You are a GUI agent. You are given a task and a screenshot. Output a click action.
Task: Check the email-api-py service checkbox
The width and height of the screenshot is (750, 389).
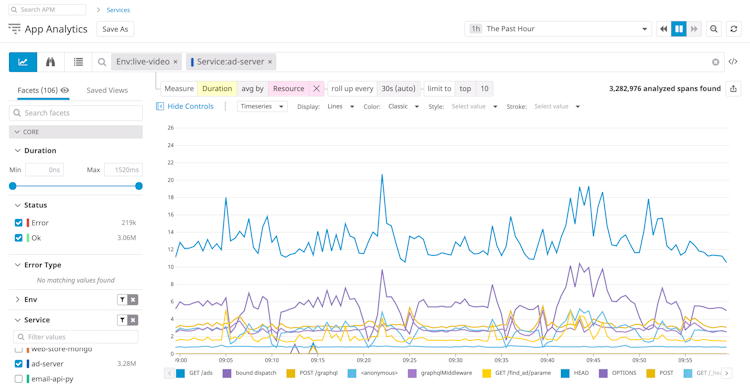tap(19, 379)
